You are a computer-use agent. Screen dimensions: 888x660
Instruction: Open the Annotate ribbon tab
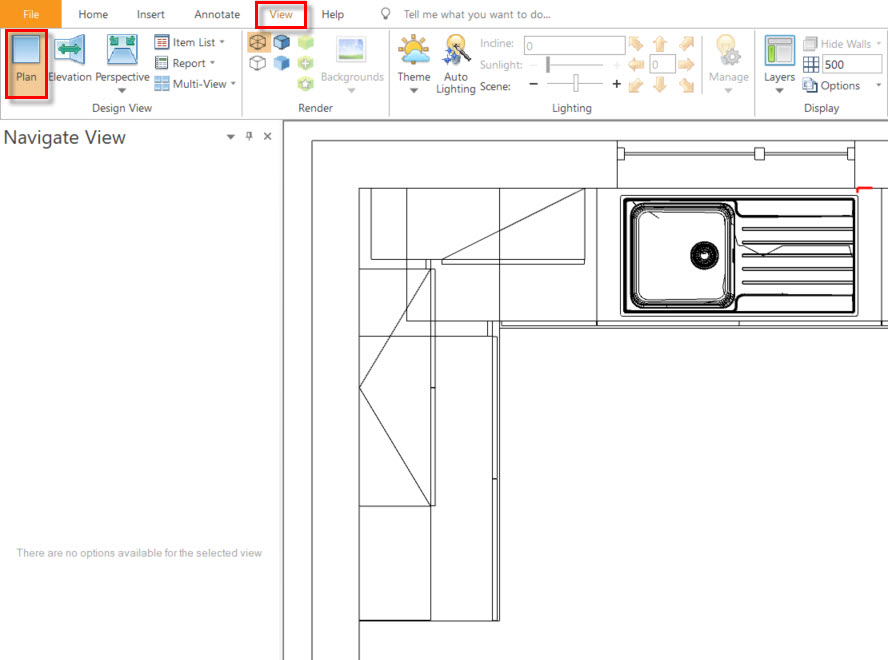tap(217, 14)
